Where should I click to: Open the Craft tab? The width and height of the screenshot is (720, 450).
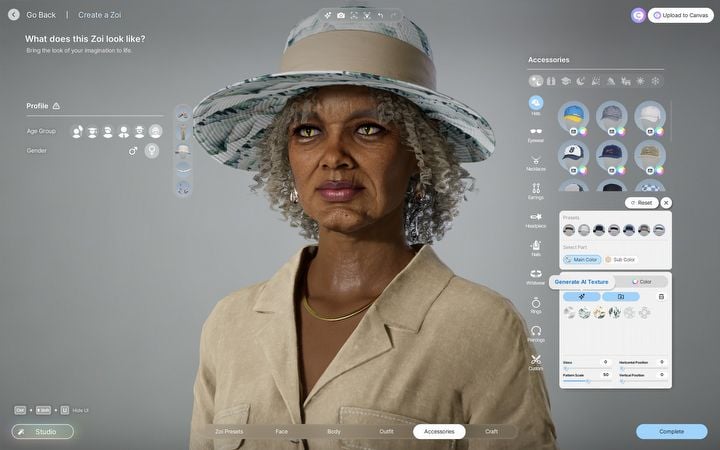pyautogui.click(x=491, y=431)
